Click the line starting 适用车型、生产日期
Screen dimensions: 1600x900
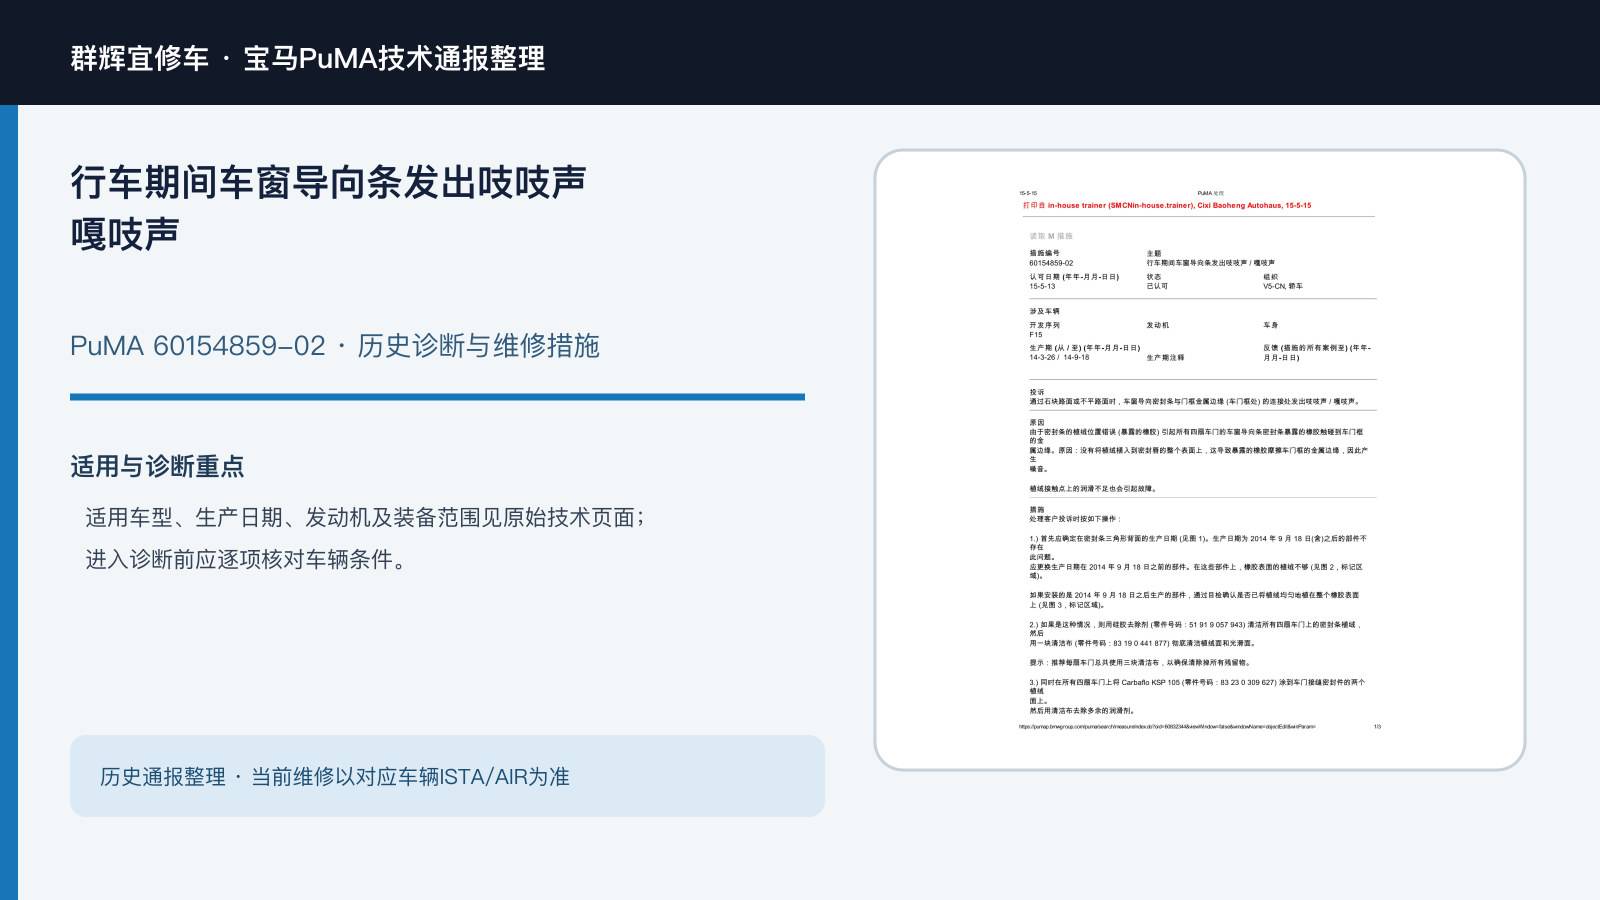pyautogui.click(x=365, y=517)
